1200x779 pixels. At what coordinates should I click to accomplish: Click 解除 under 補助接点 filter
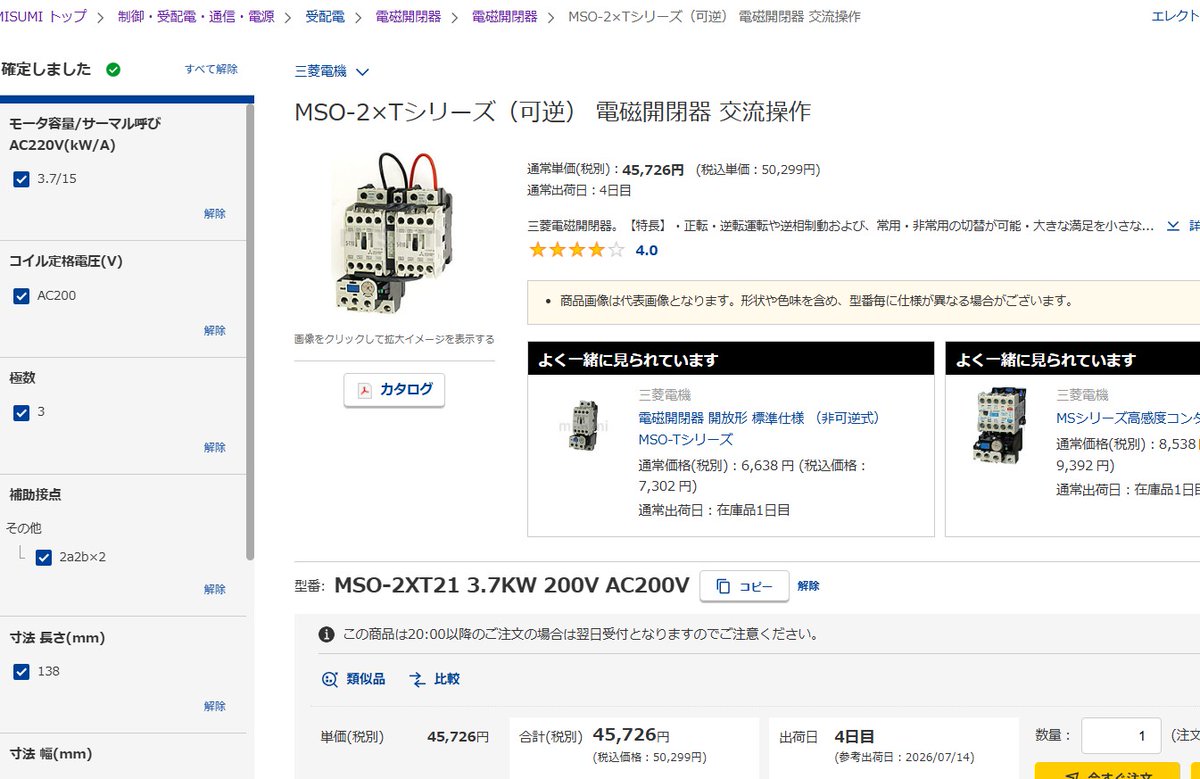click(215, 590)
